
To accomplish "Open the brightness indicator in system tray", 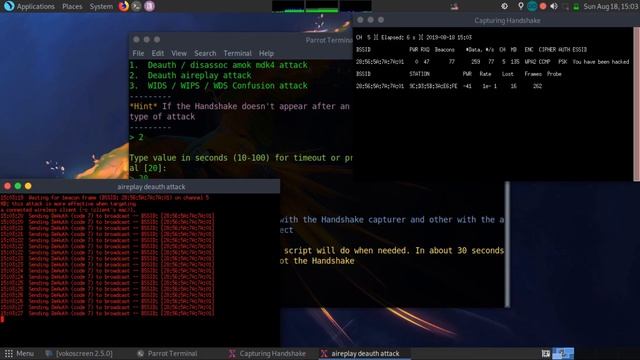I will 504,6.
